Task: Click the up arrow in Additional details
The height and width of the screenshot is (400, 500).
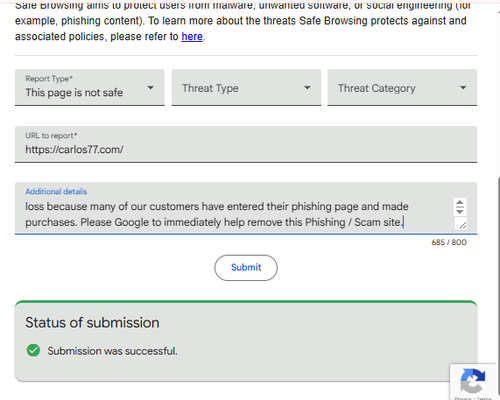Action: pyautogui.click(x=460, y=203)
